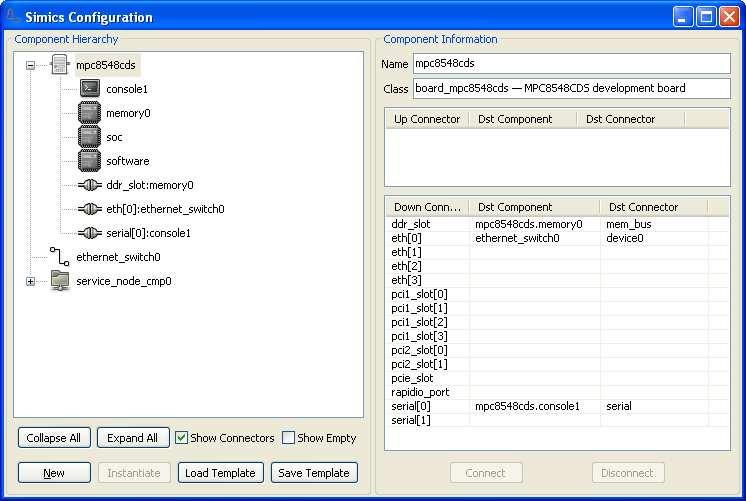746x501 pixels.
Task: Click the eth[0]:ethernet_switch0 connector plug icon
Action: pos(90,209)
